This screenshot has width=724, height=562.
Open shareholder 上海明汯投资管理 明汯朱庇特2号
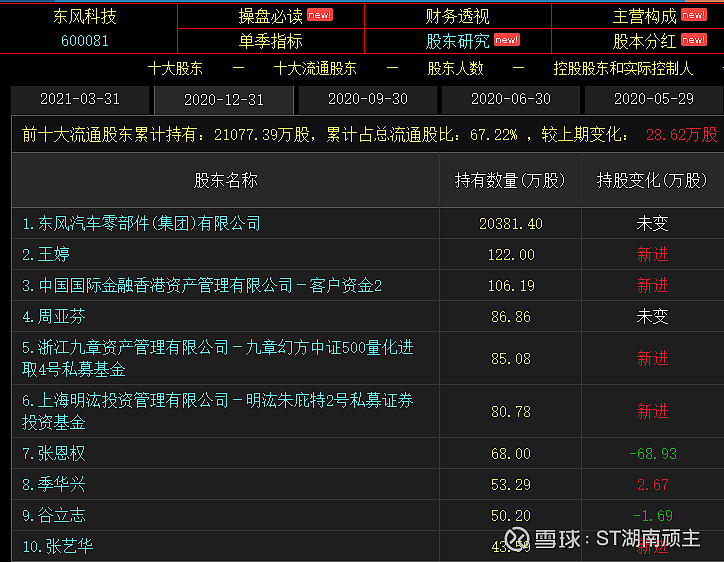click(x=217, y=411)
